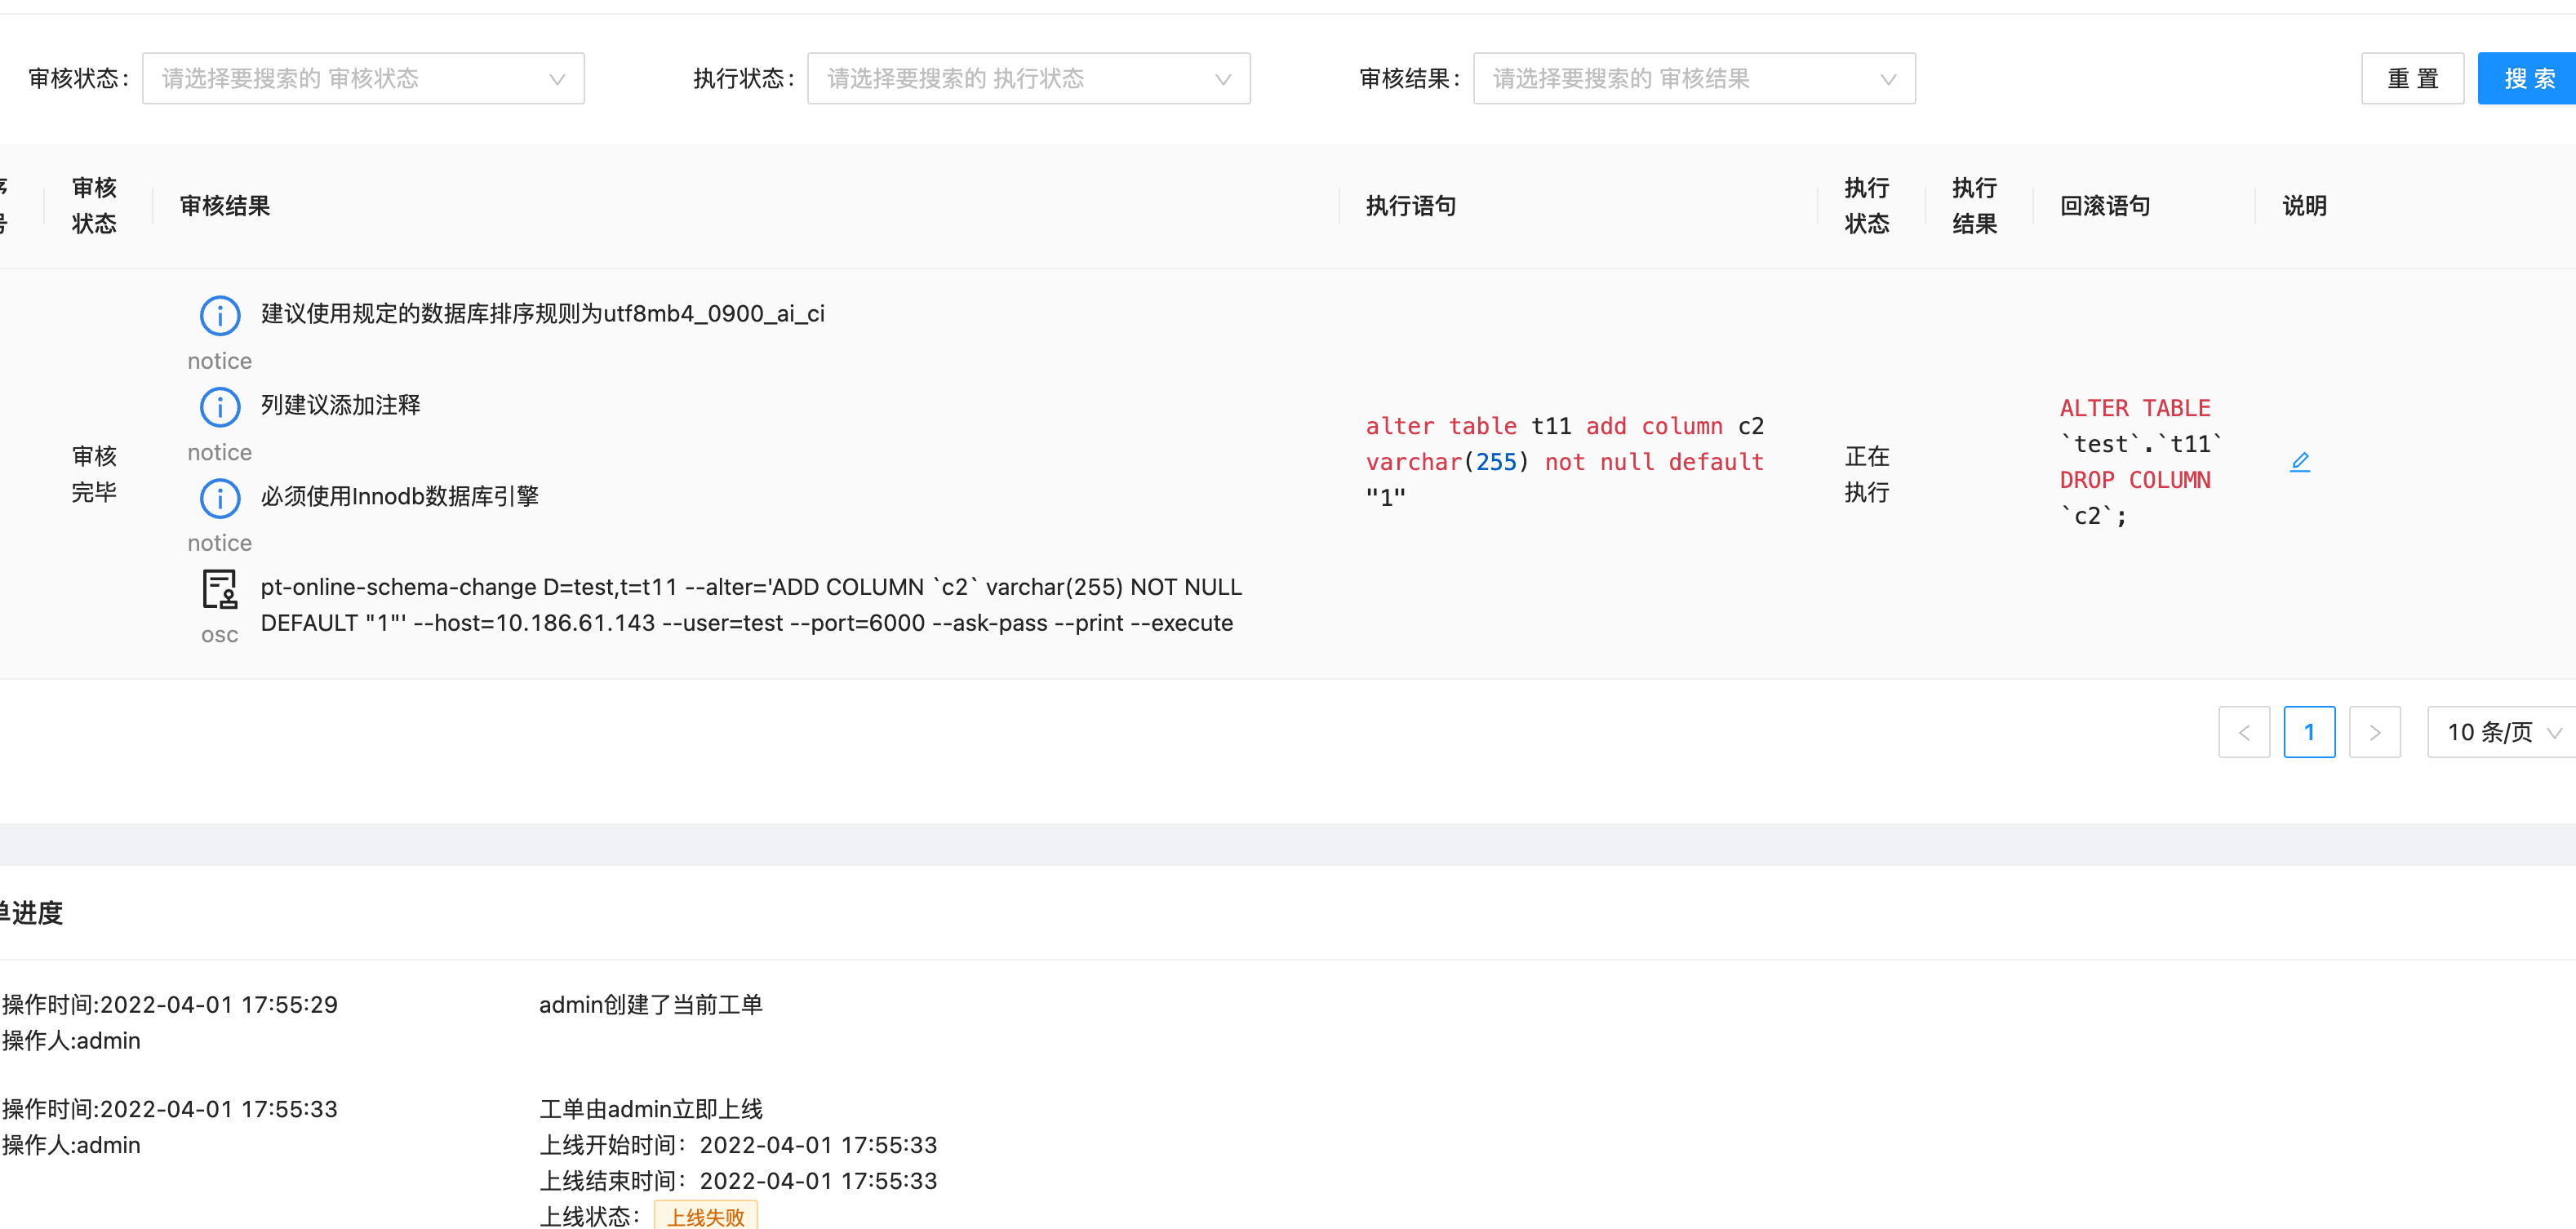Open the 审核状态 dropdown
Image resolution: width=2576 pixels, height=1229 pixels.
pos(363,78)
